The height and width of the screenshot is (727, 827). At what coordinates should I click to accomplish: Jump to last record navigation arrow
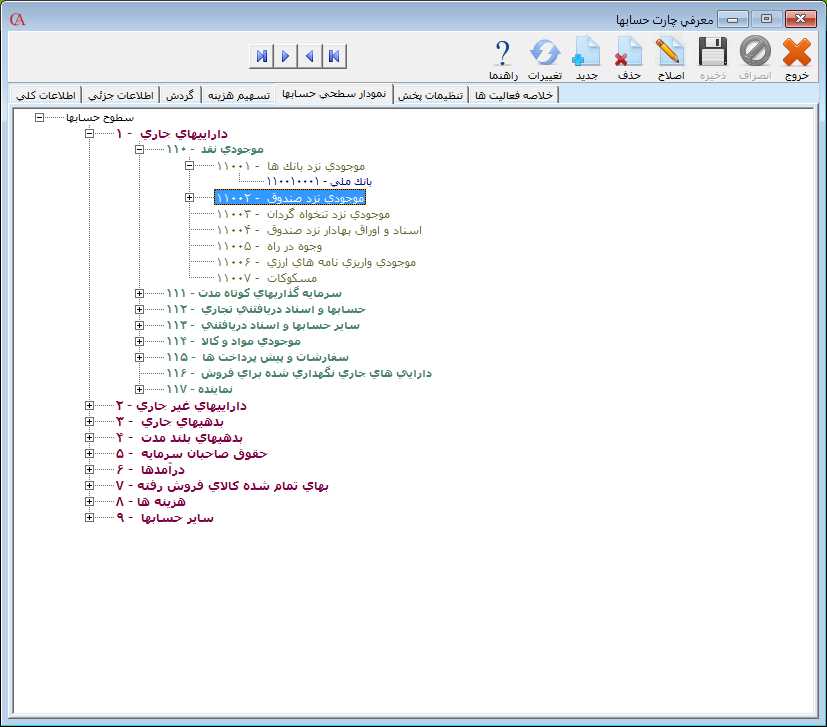click(261, 56)
